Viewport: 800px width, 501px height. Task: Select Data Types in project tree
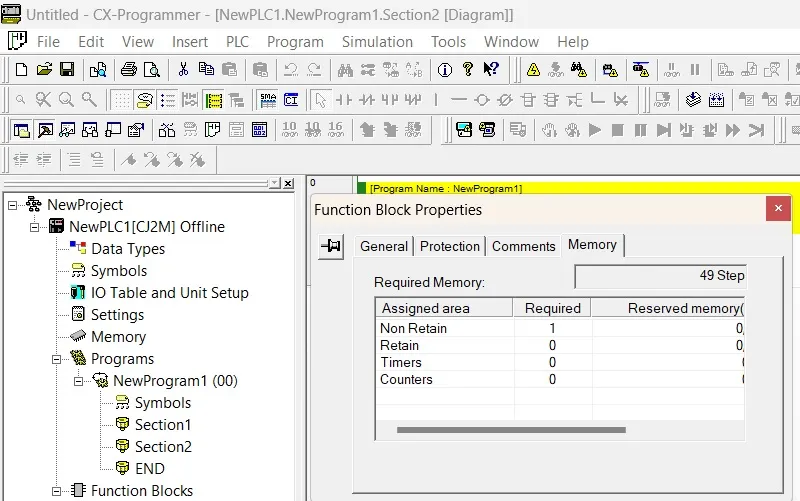click(x=128, y=249)
